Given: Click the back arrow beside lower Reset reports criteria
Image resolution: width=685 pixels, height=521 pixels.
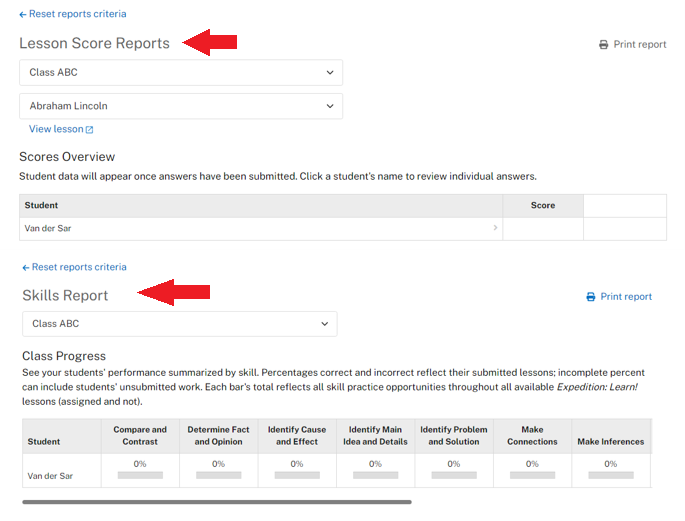Looking at the screenshot, I should coord(26,268).
